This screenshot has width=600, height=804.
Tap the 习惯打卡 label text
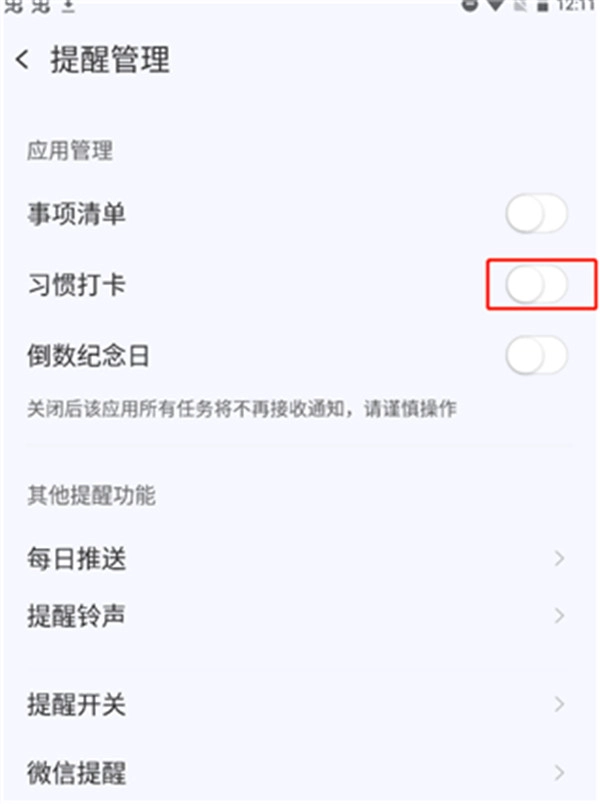click(x=76, y=285)
